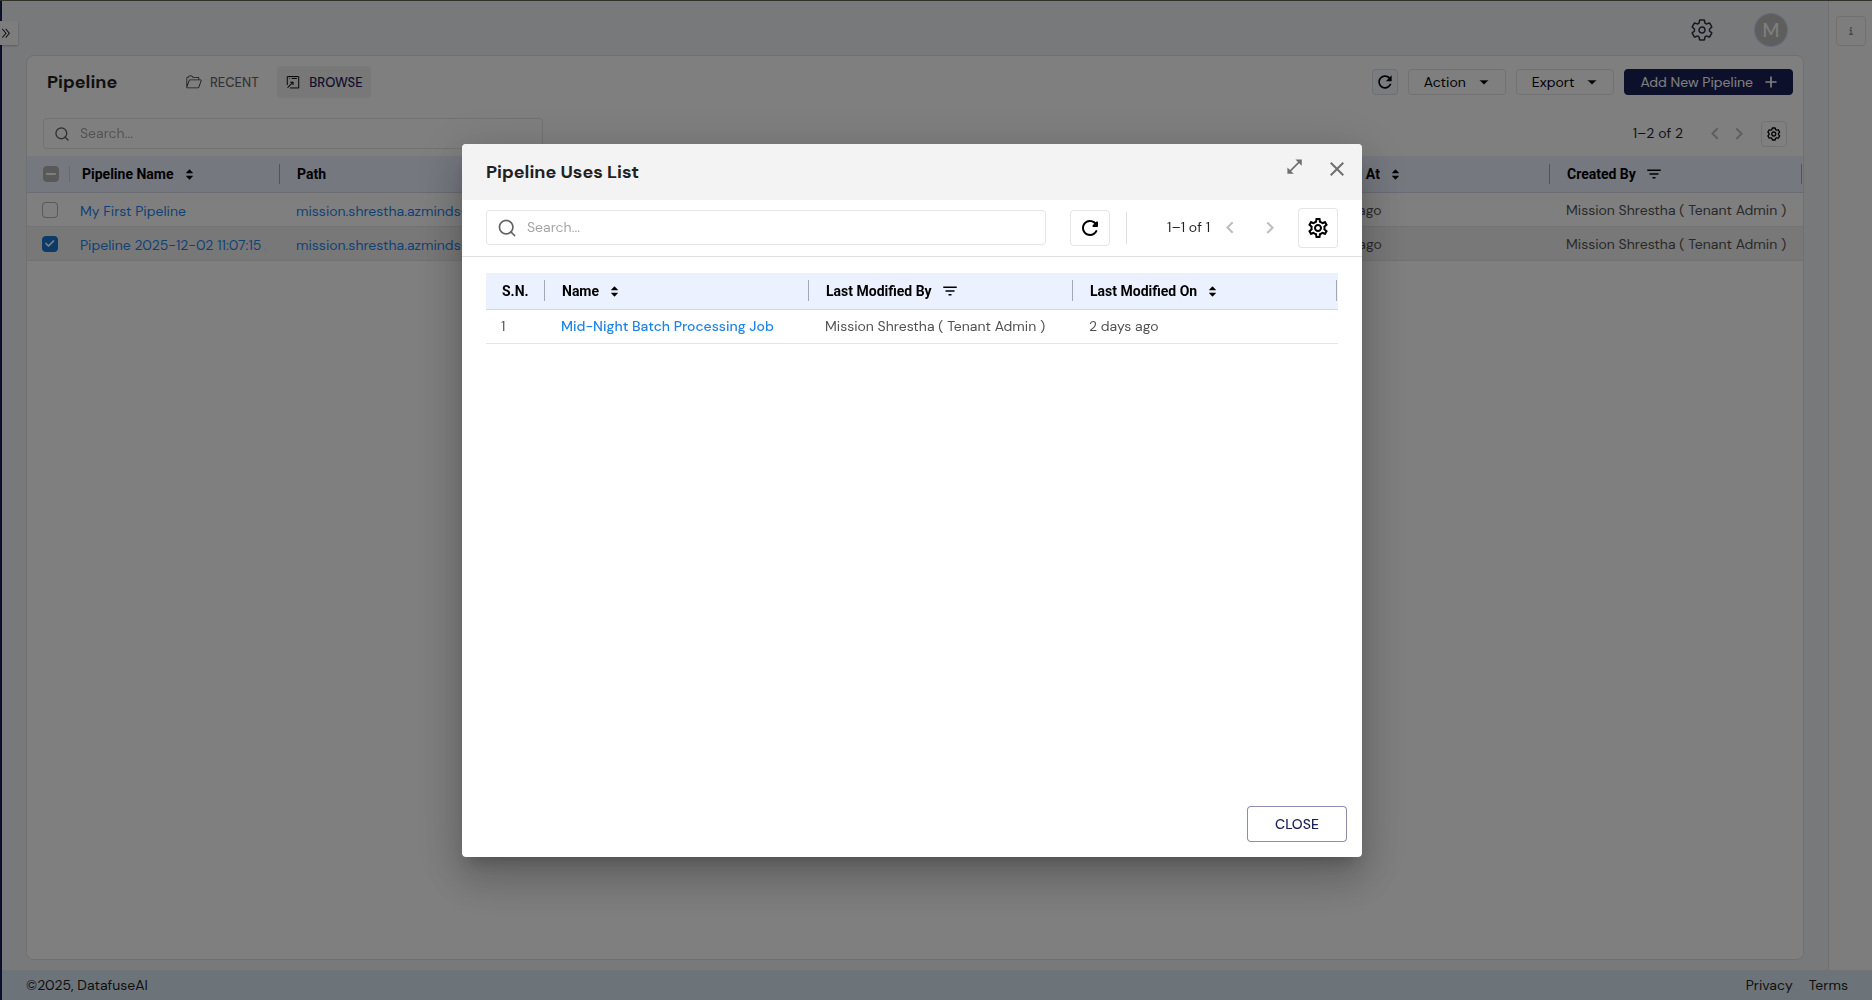Open the user account avatar M
Image resolution: width=1872 pixels, height=1000 pixels.
pyautogui.click(x=1770, y=29)
